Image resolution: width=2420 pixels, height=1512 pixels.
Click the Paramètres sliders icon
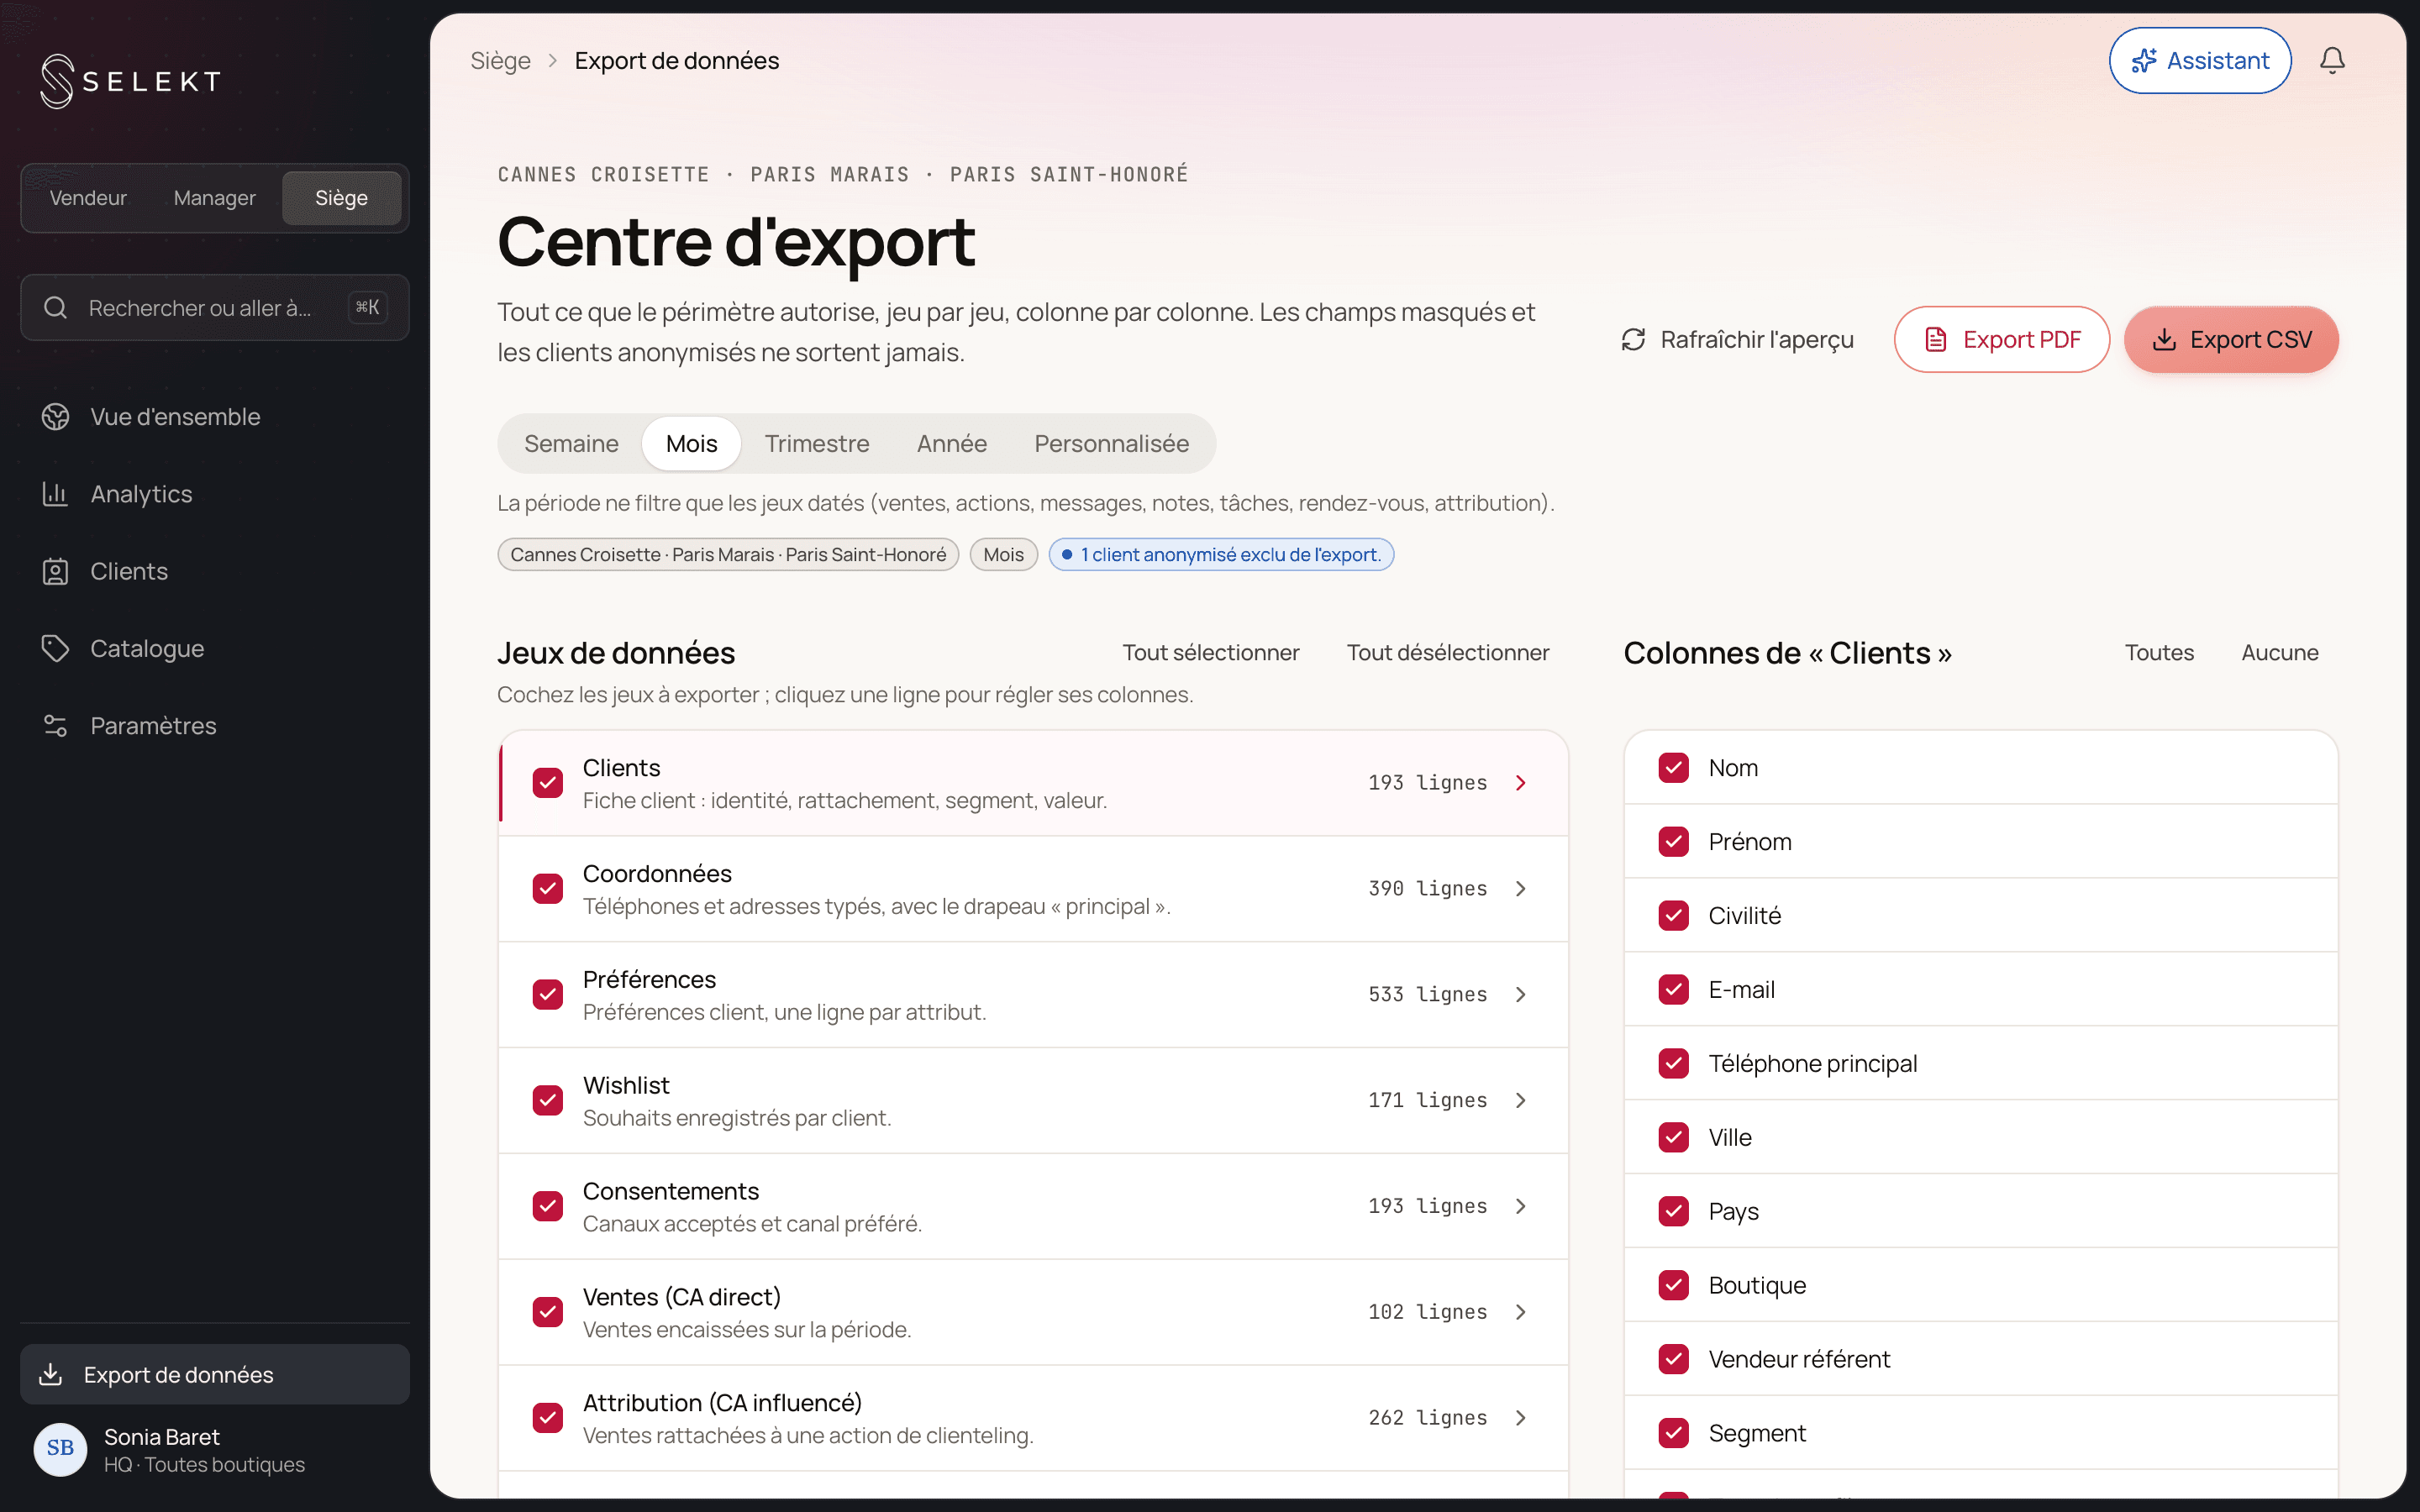[x=55, y=726]
